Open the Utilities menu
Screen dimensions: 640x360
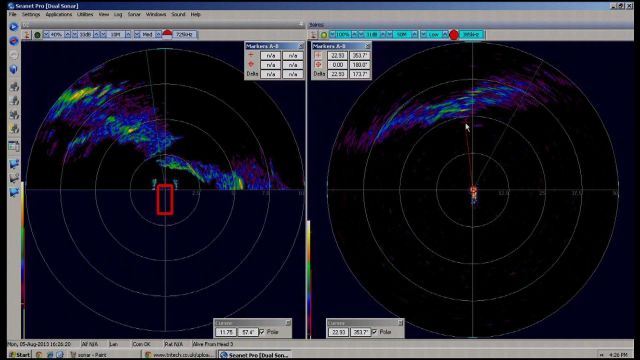pyautogui.click(x=85, y=14)
